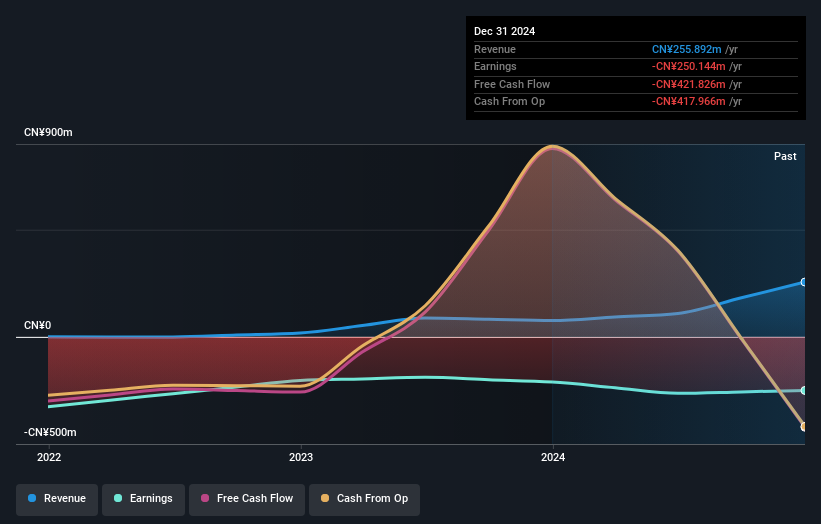Click the -CN¥500m y-axis label

pos(50,432)
